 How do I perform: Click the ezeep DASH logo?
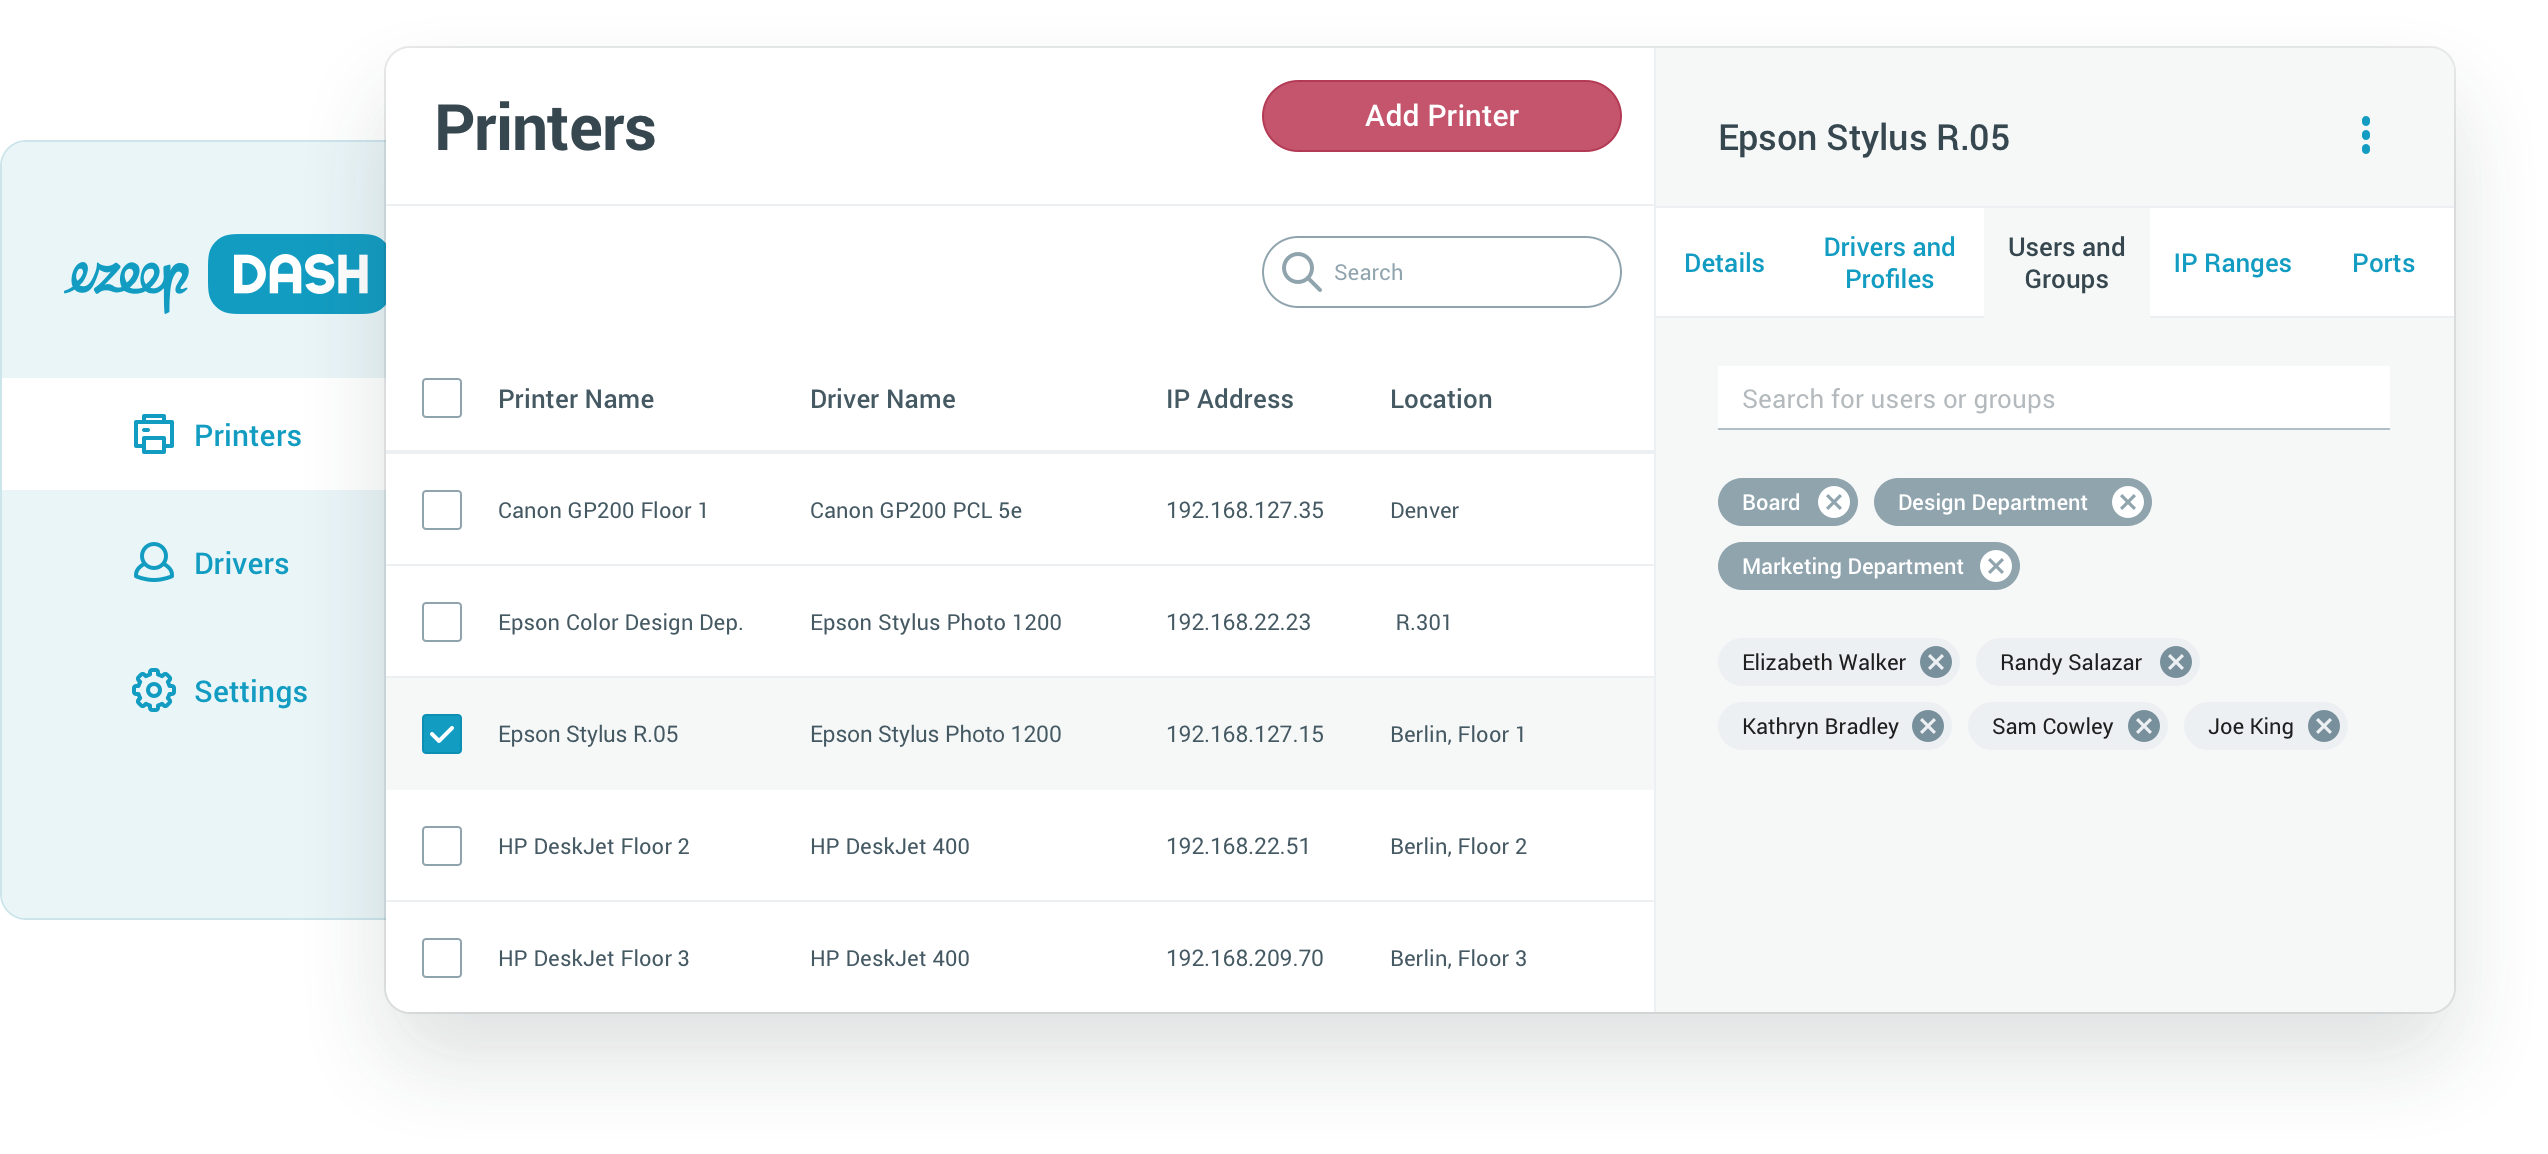point(226,275)
